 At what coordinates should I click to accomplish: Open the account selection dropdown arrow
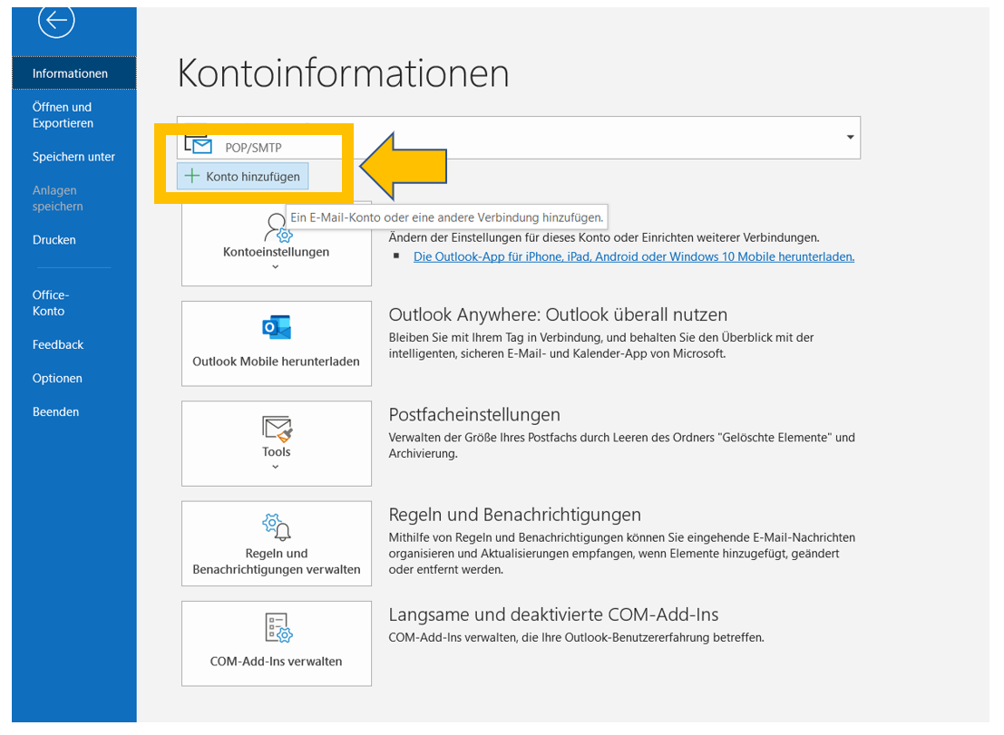[x=850, y=137]
